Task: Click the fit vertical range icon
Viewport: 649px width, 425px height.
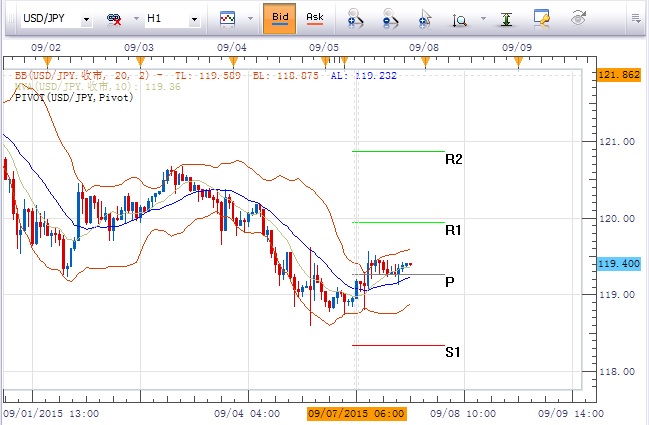Action: coord(506,19)
